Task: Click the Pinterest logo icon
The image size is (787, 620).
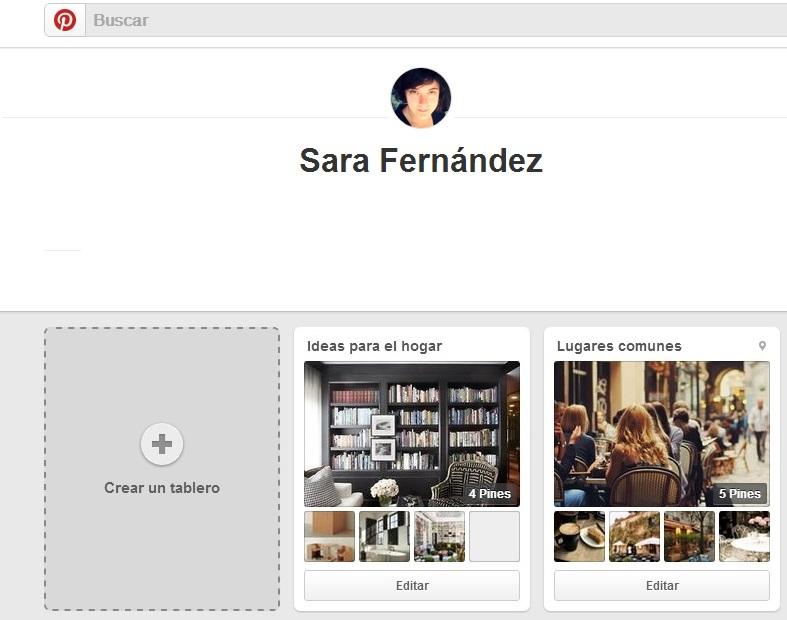Action: [65, 20]
